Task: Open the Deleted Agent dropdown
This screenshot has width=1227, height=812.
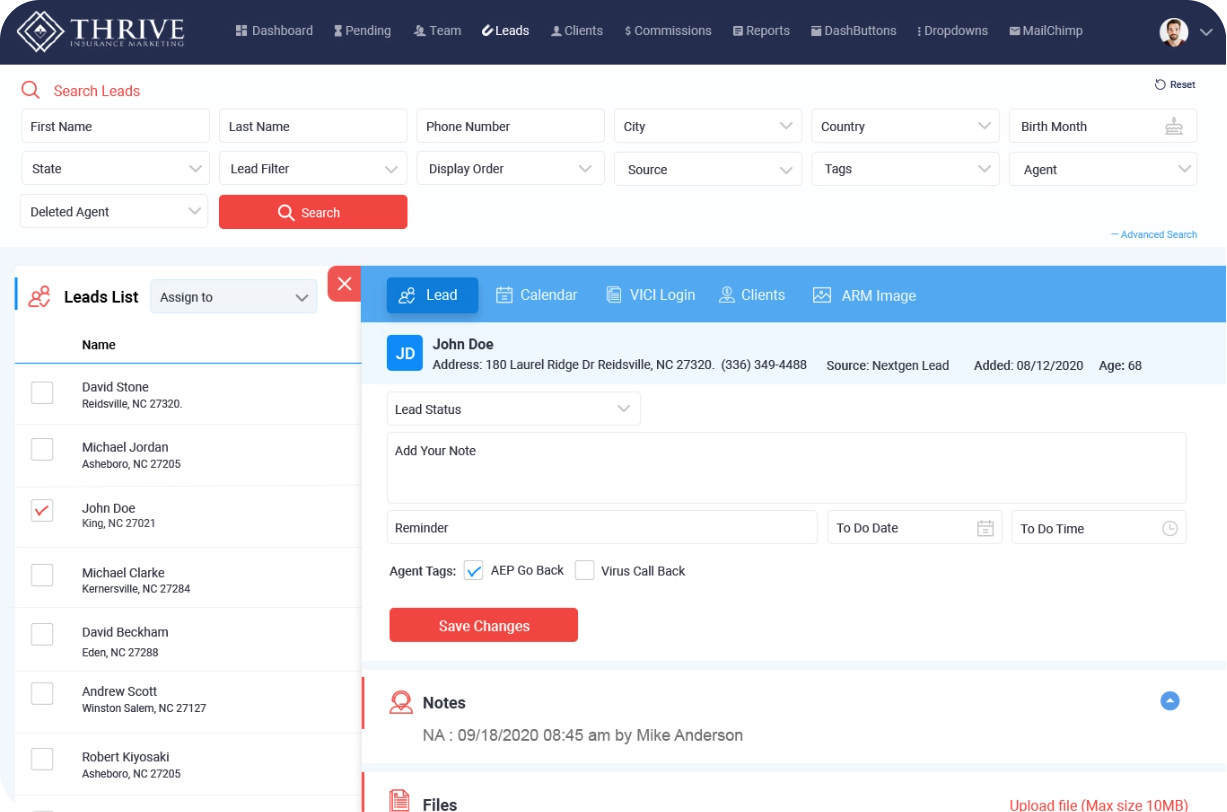Action: (x=114, y=211)
